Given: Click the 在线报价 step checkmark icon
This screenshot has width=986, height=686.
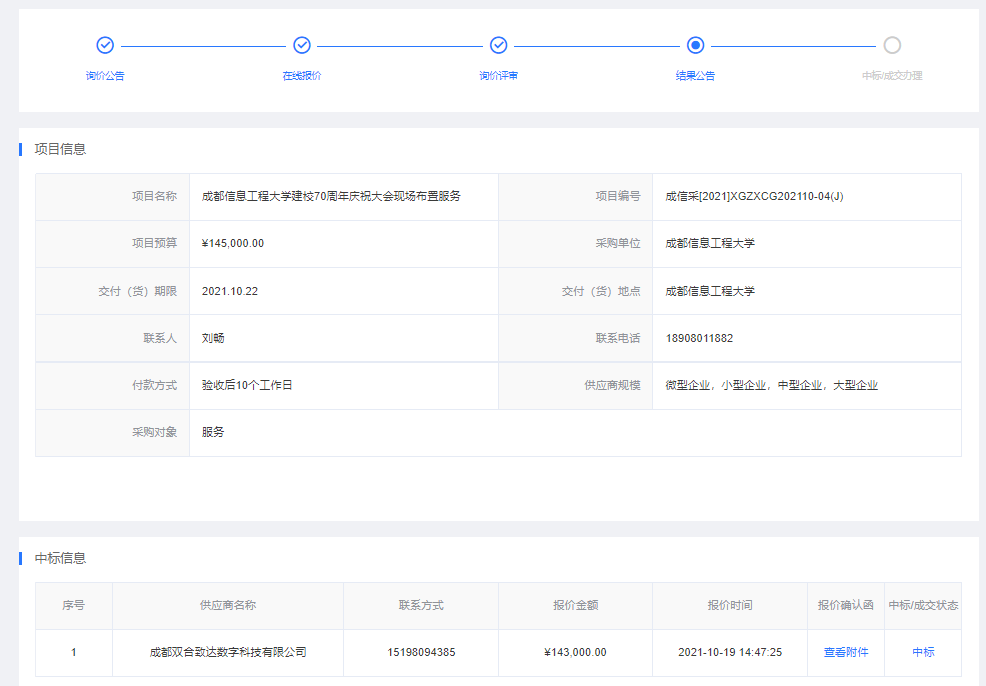Looking at the screenshot, I should tap(302, 45).
